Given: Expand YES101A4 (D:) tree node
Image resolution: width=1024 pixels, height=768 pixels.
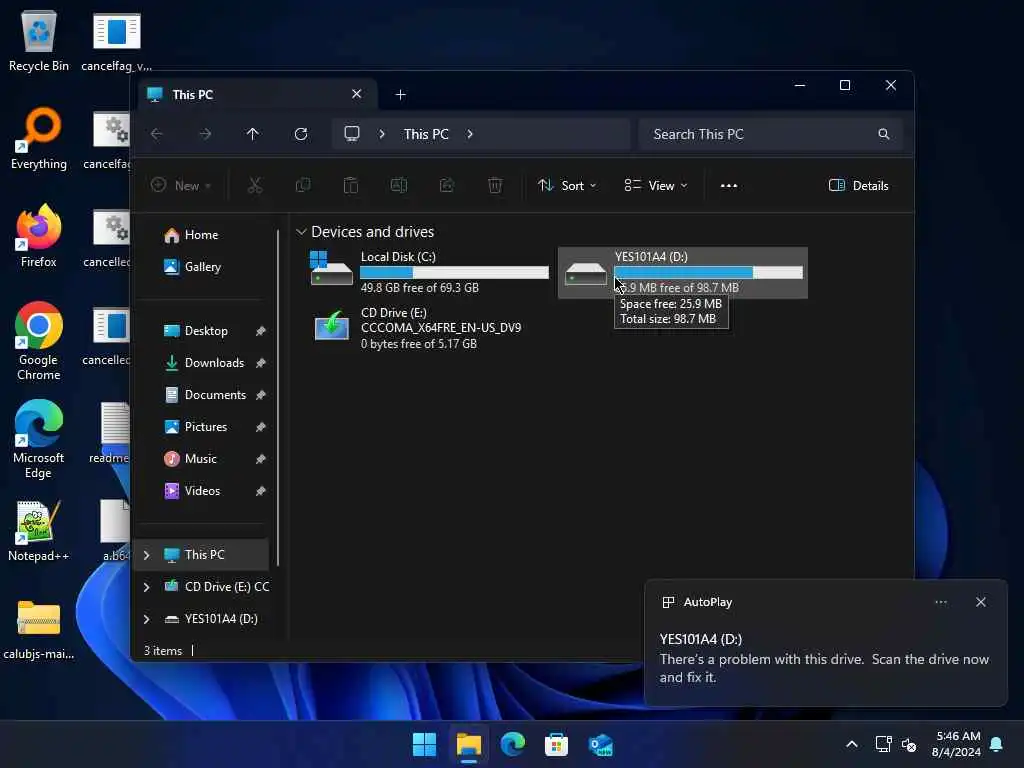Looking at the screenshot, I should 147,619.
